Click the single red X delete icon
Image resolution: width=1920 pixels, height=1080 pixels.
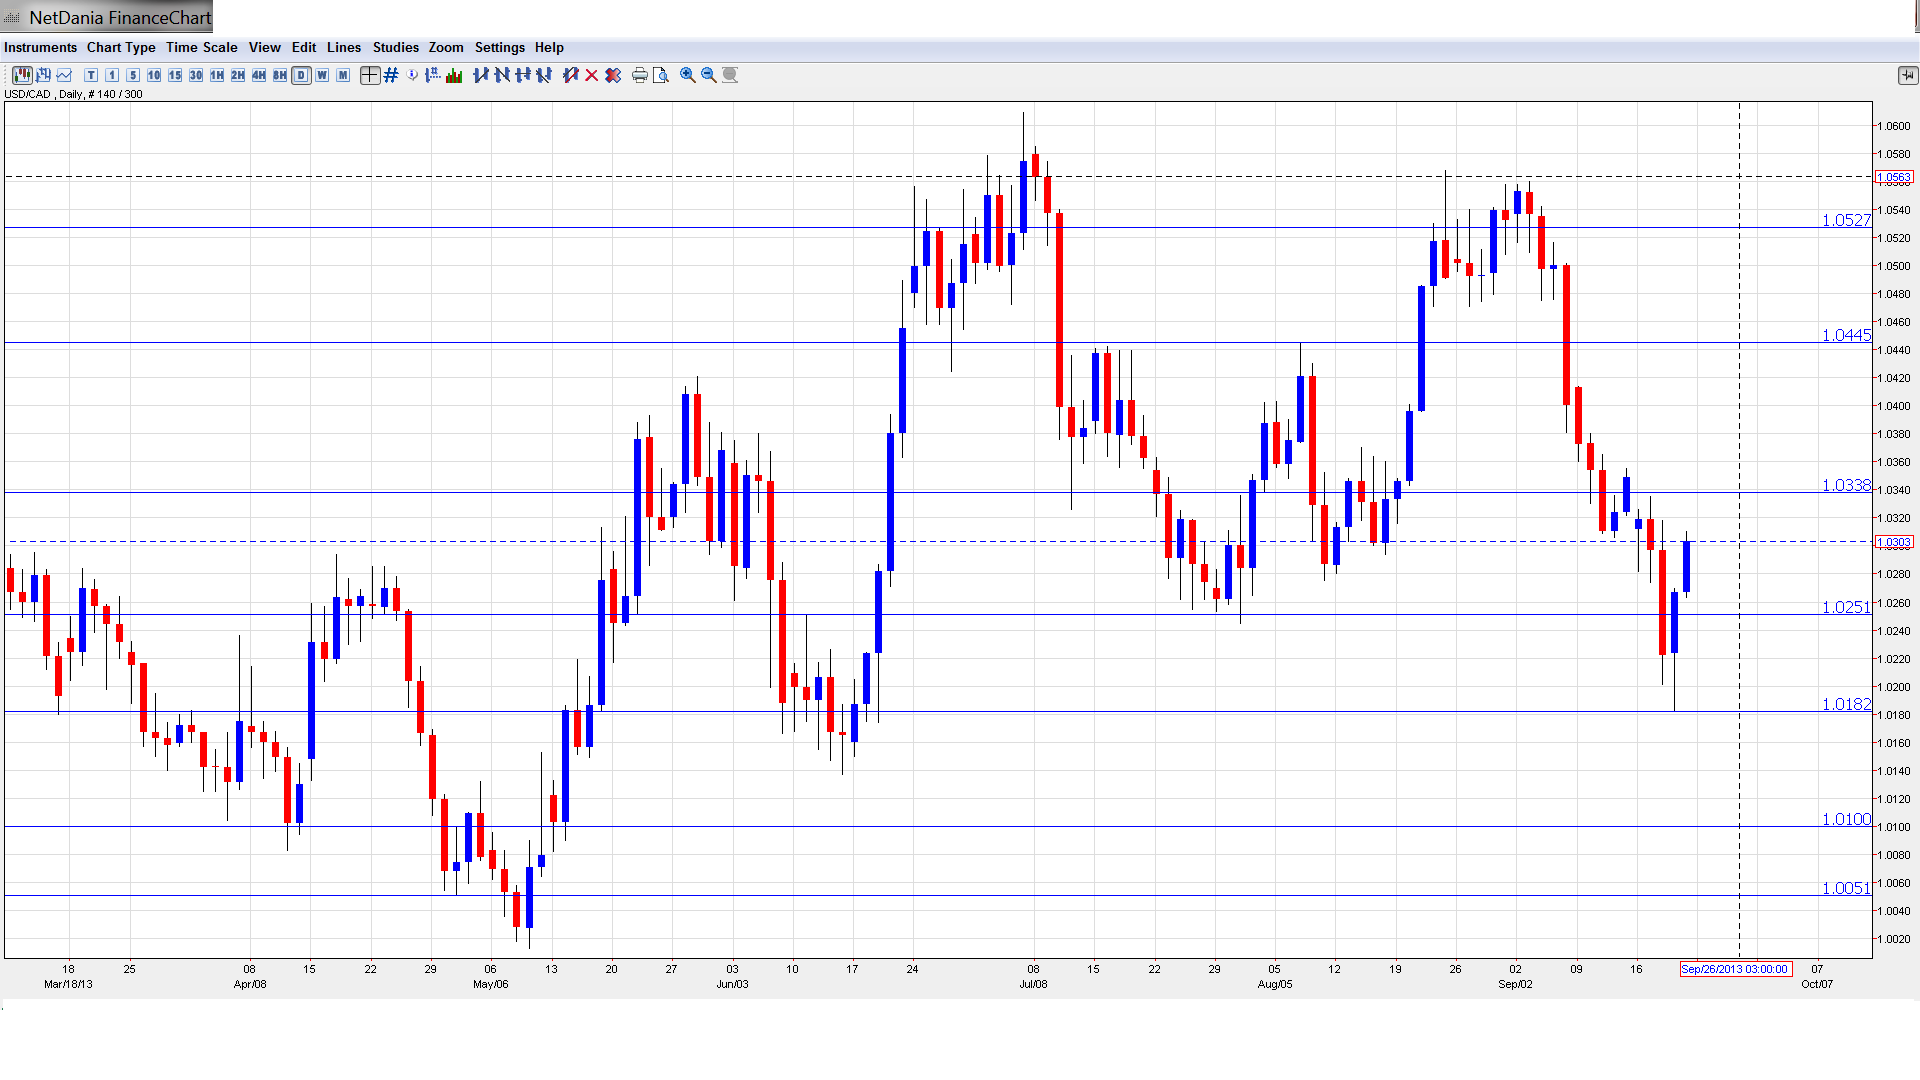[592, 75]
